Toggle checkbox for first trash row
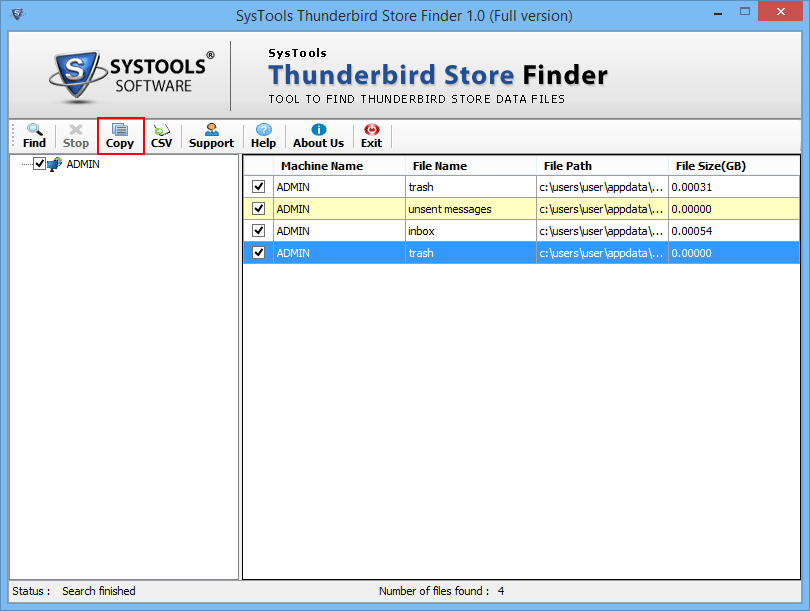810x611 pixels. (x=258, y=186)
